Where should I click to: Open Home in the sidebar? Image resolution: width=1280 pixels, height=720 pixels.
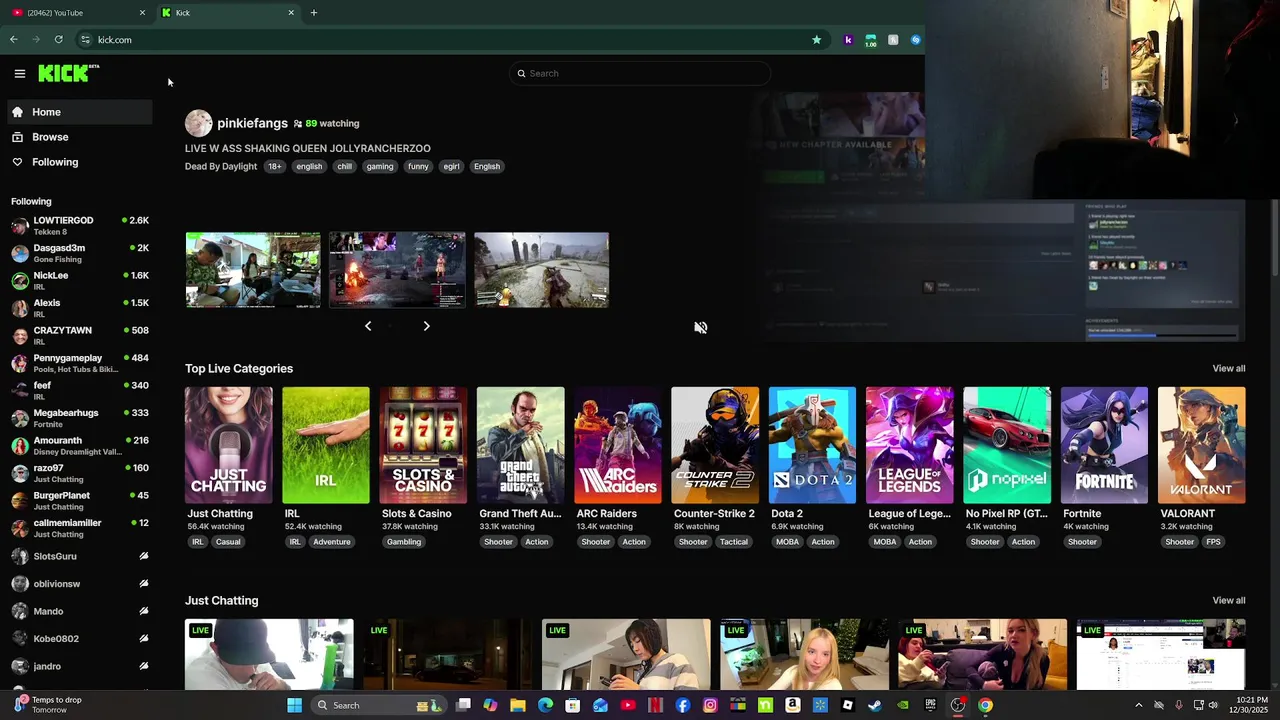(80, 112)
